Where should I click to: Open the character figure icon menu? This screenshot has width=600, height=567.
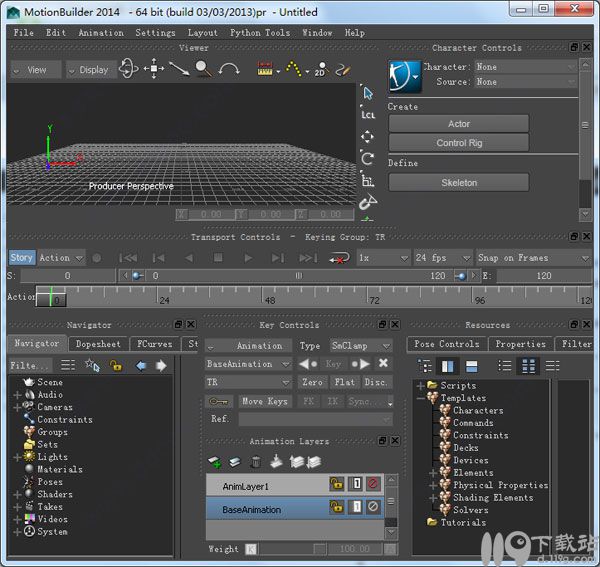(405, 77)
